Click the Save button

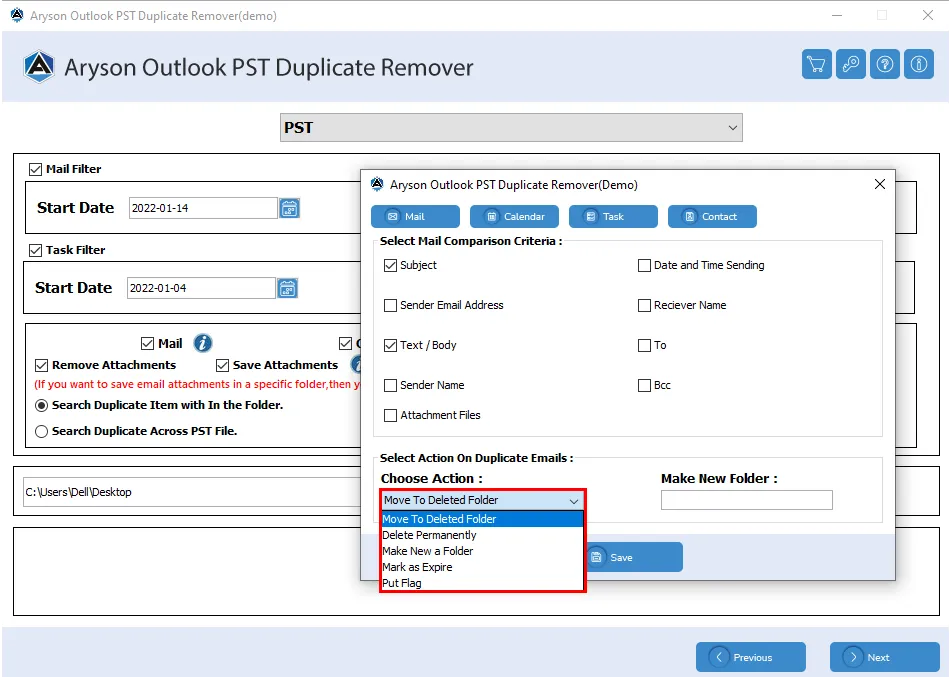[634, 557]
